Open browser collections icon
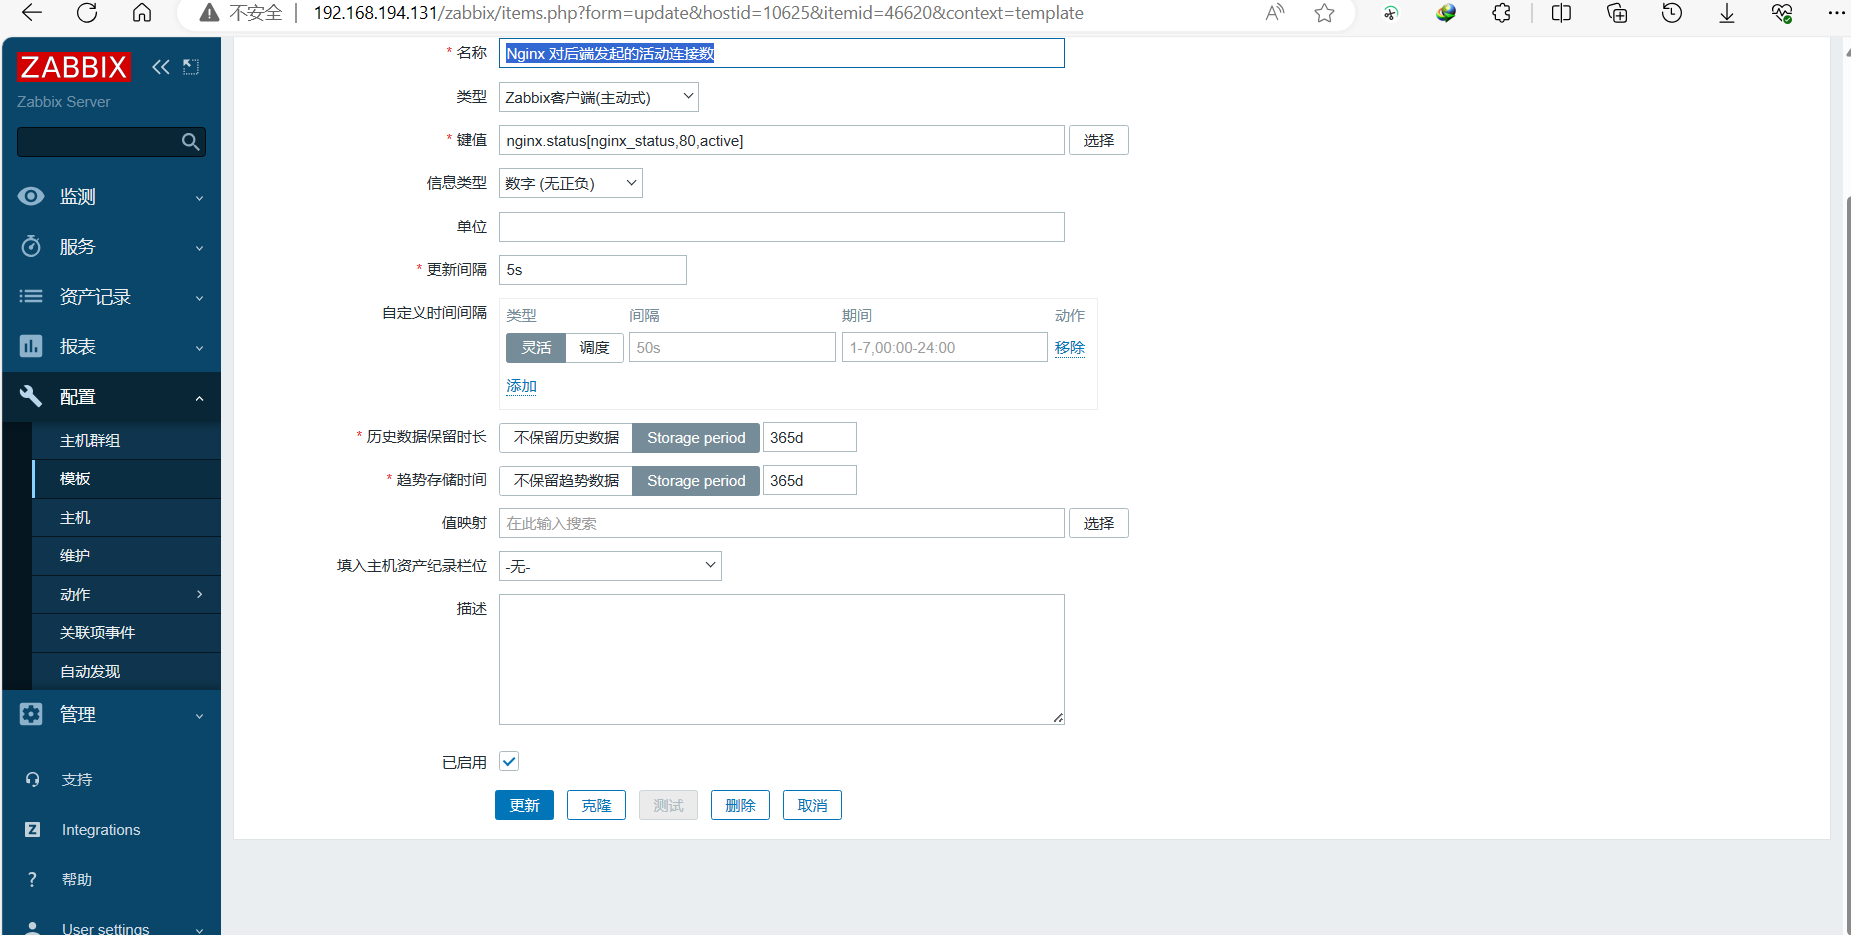The width and height of the screenshot is (1851, 935). click(x=1617, y=13)
